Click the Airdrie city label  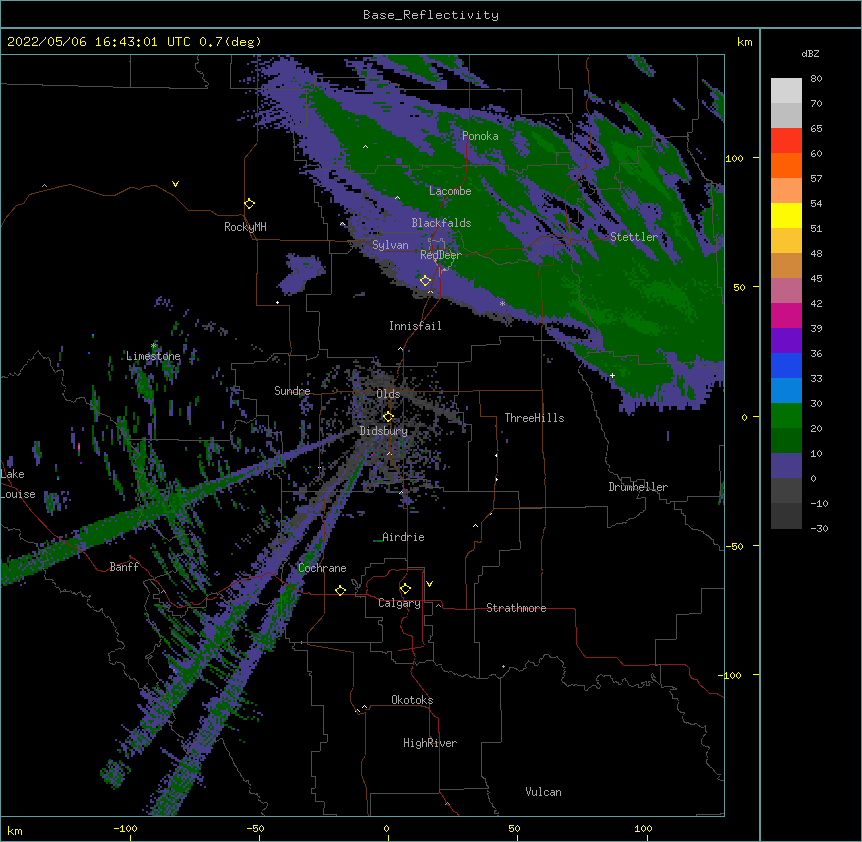click(x=403, y=537)
